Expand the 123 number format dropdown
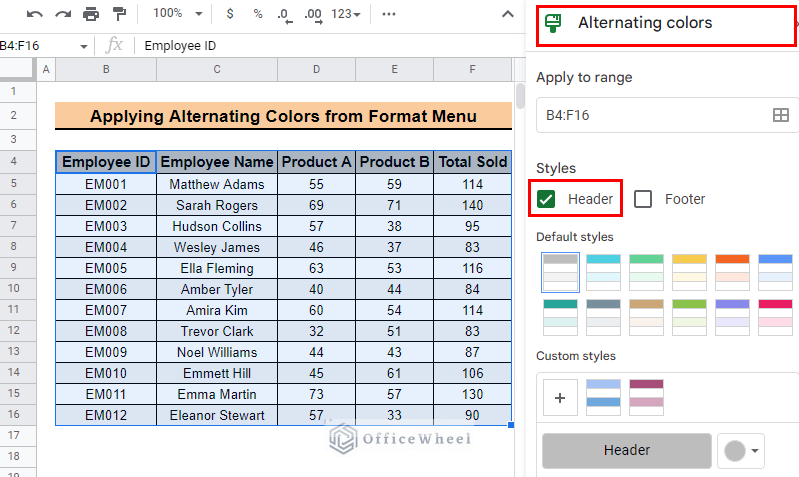The width and height of the screenshot is (799, 477). point(345,14)
